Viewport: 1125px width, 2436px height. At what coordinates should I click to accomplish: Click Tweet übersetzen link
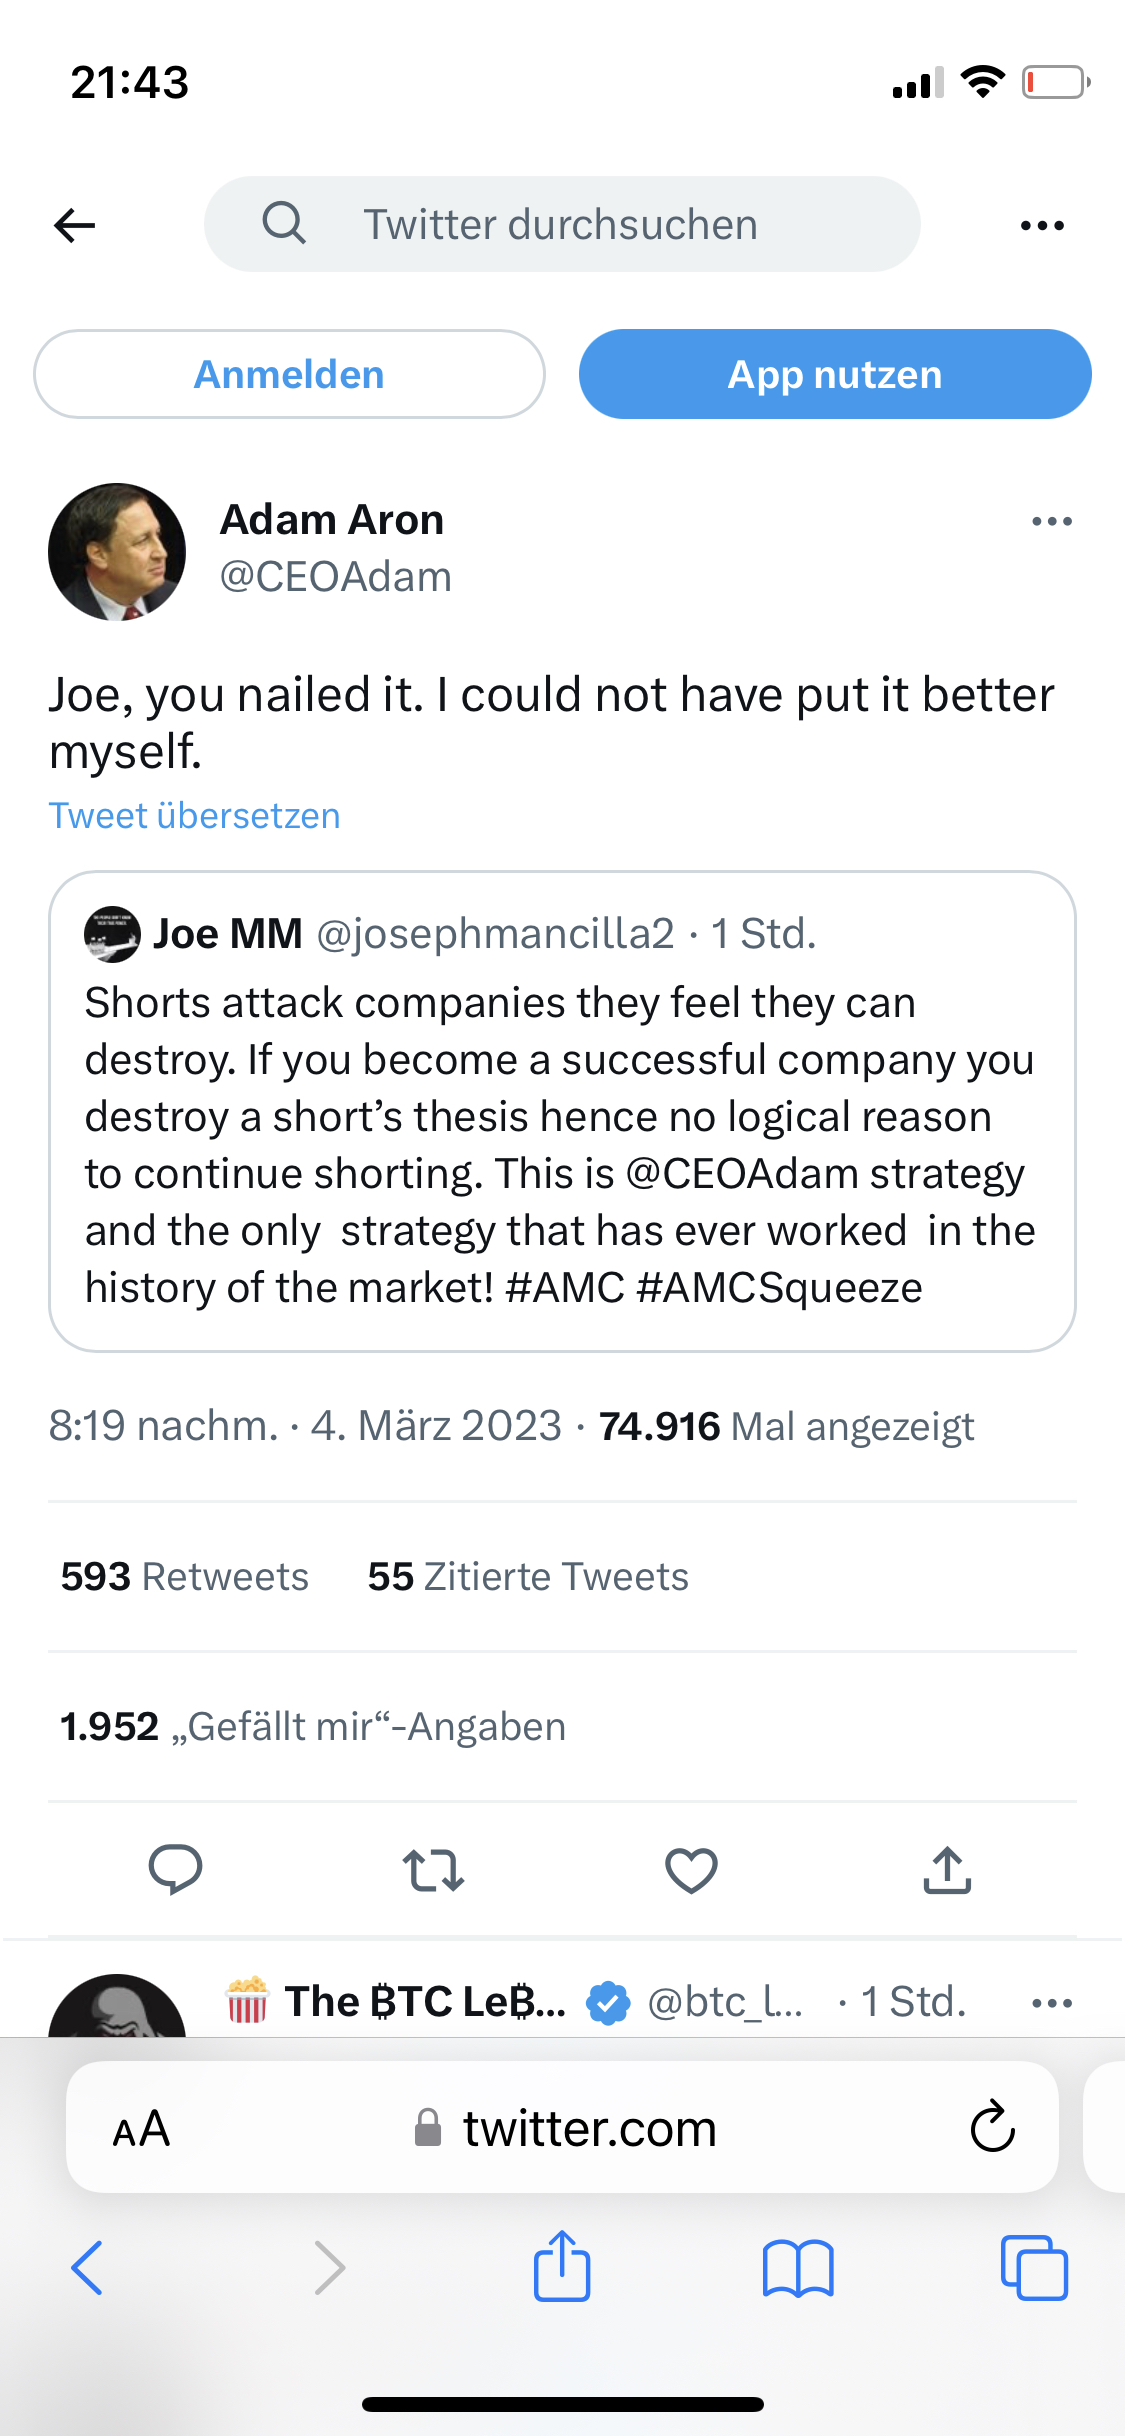click(x=195, y=816)
